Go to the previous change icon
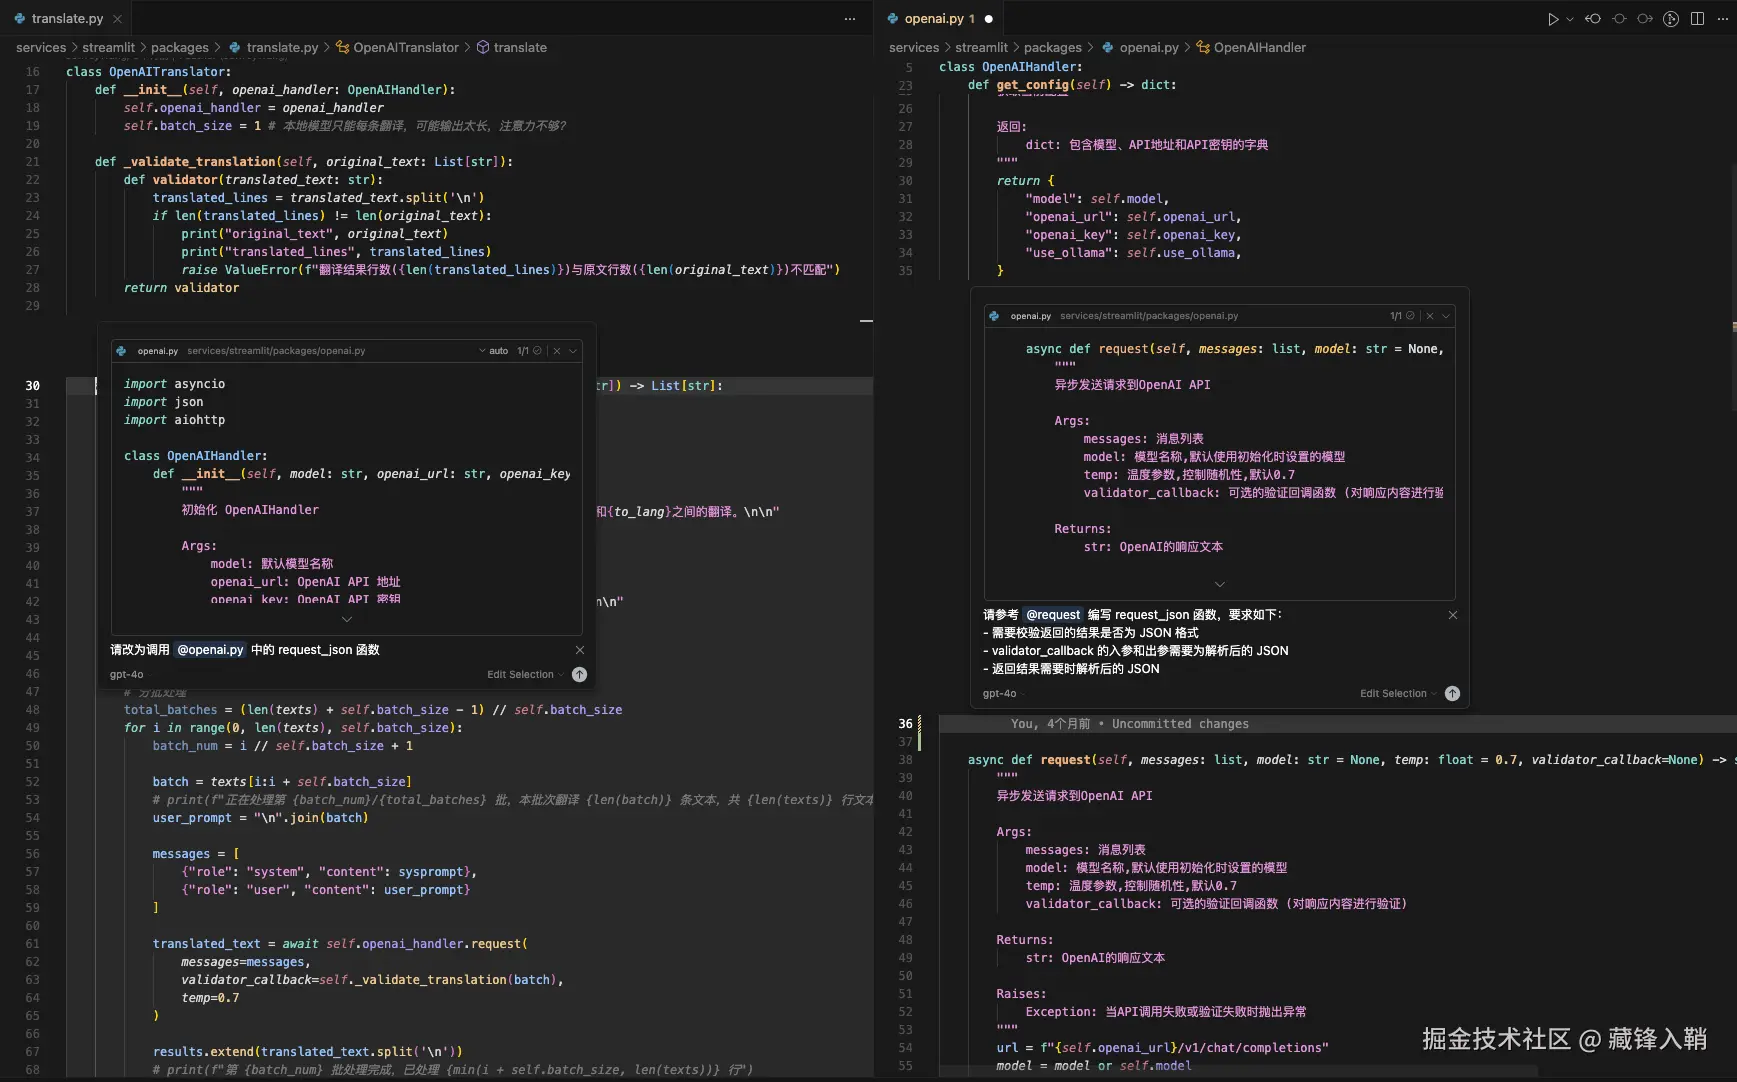This screenshot has width=1737, height=1082. (x=1593, y=19)
